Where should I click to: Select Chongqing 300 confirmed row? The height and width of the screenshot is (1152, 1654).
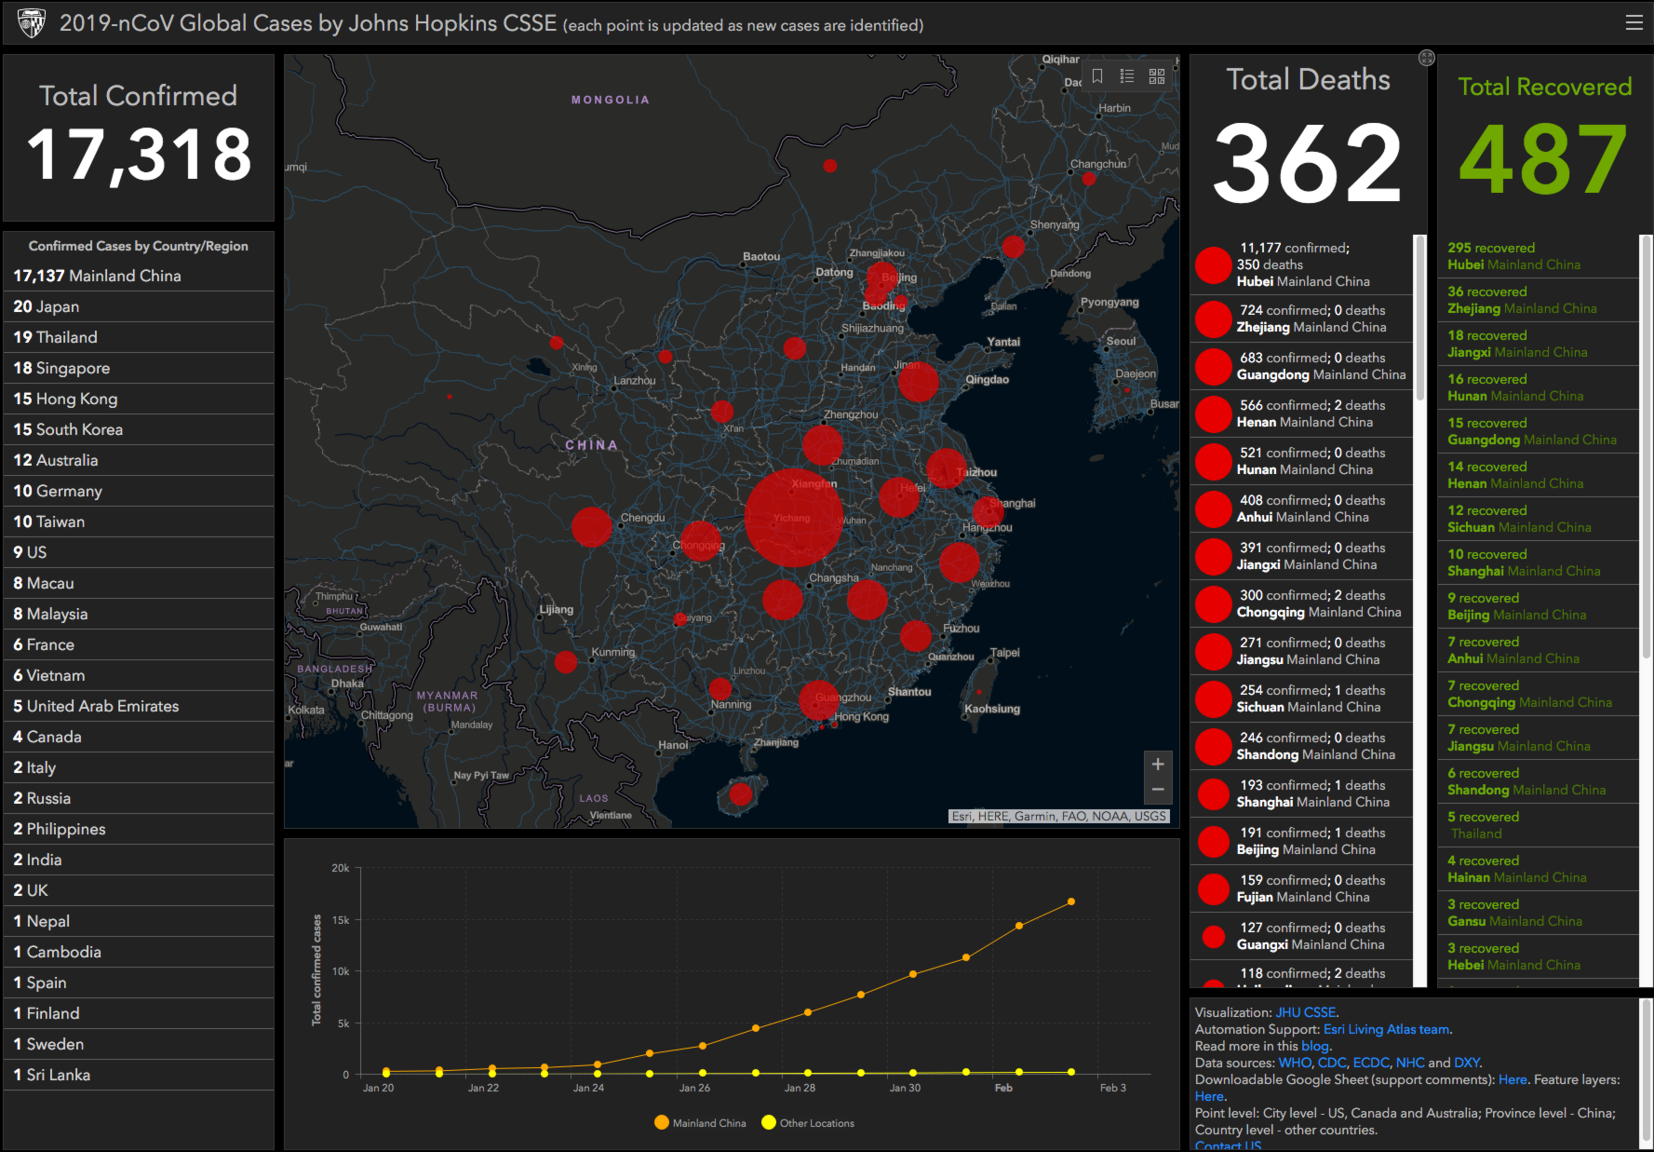coord(1301,604)
